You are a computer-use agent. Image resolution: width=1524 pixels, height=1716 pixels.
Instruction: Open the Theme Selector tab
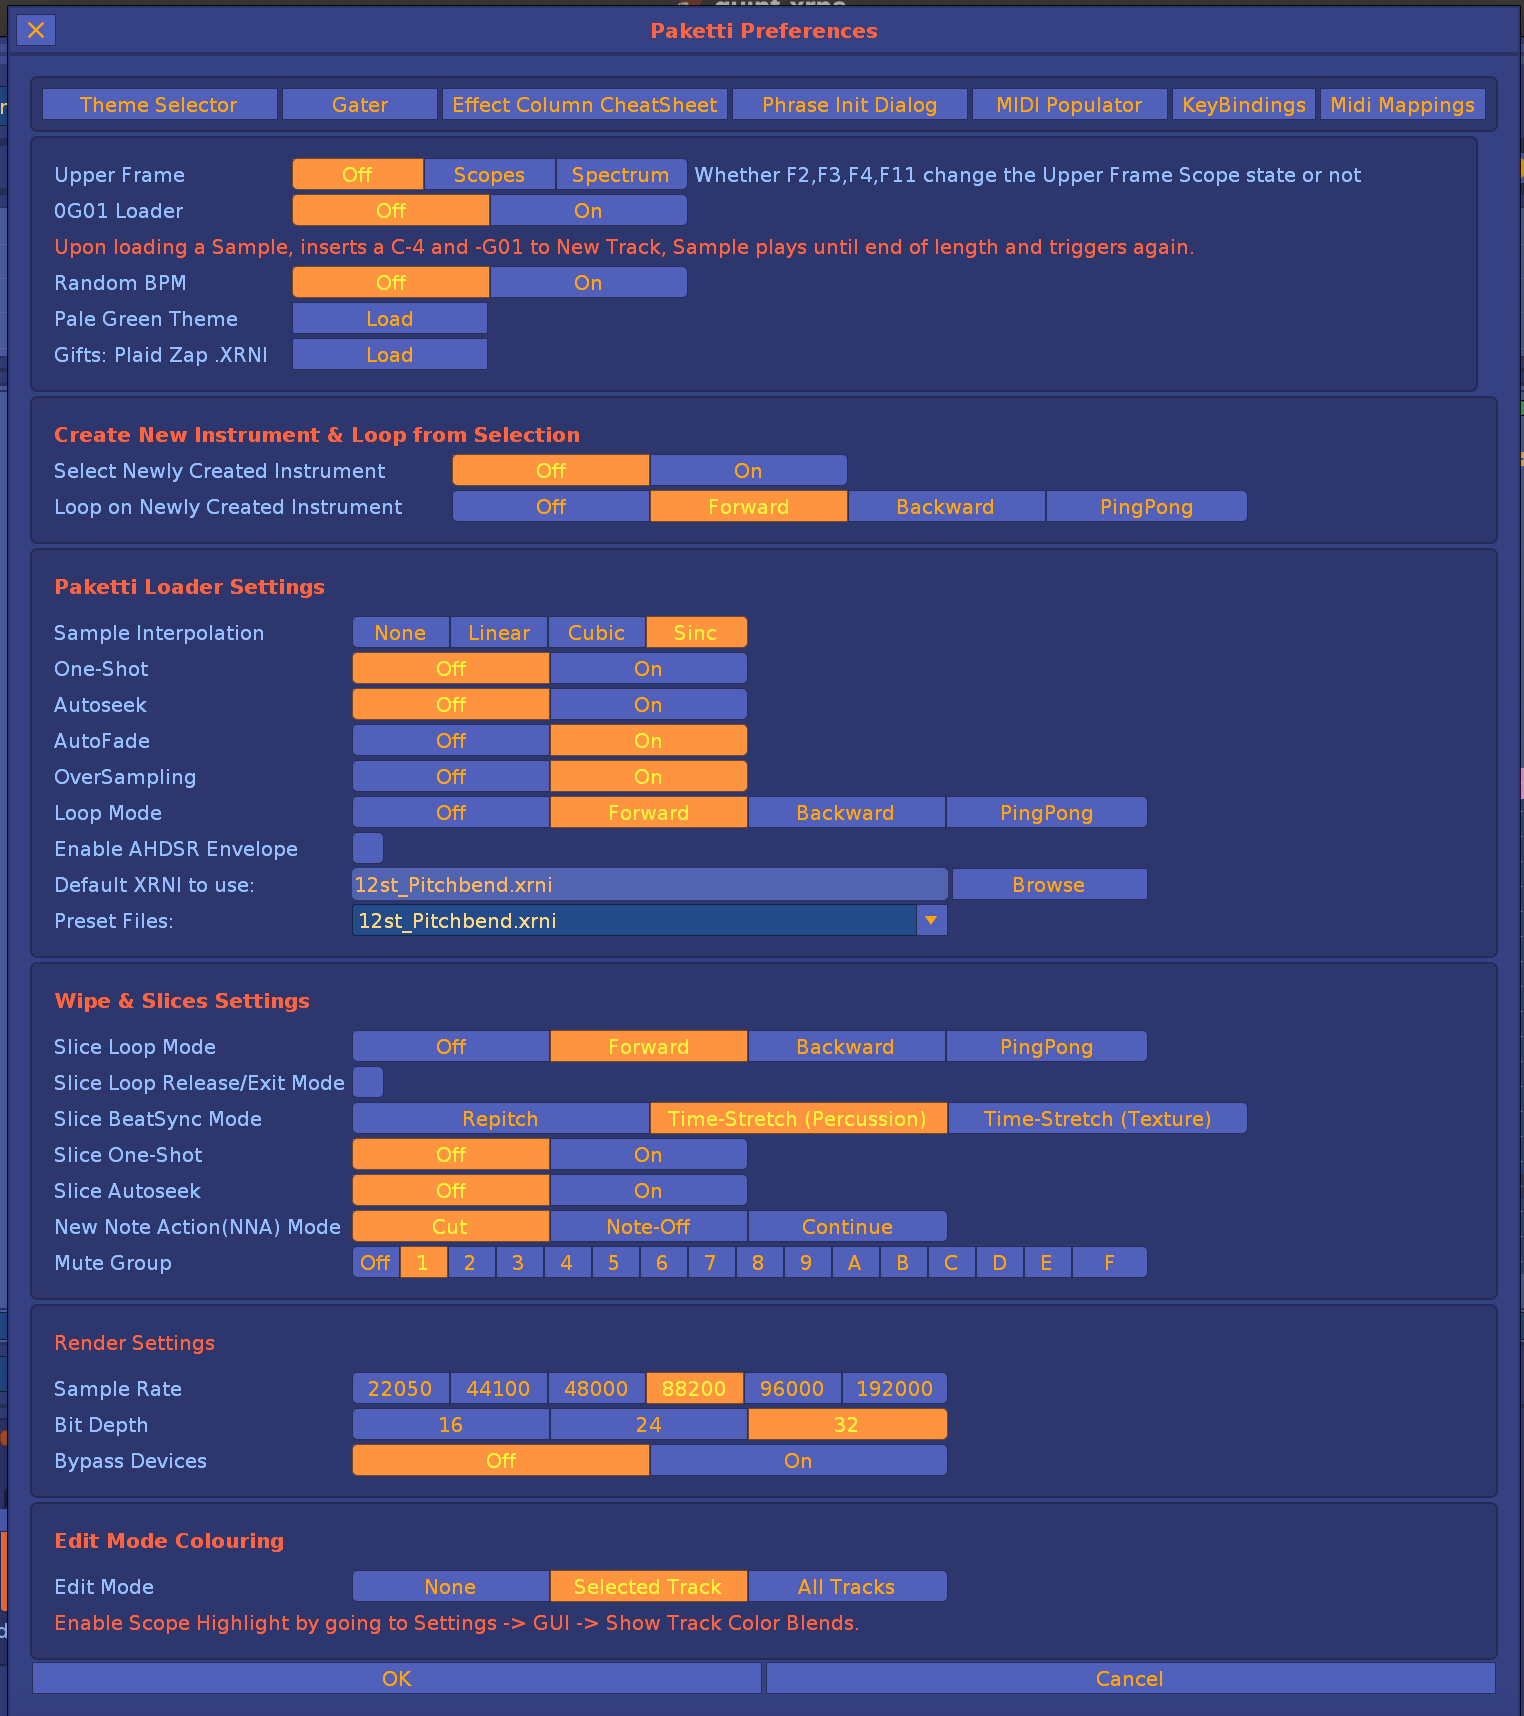[159, 105]
